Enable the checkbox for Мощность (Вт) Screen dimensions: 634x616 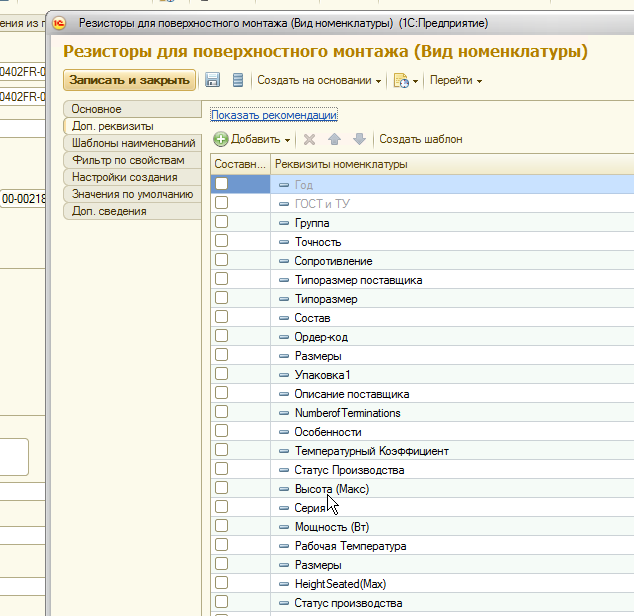coord(222,526)
